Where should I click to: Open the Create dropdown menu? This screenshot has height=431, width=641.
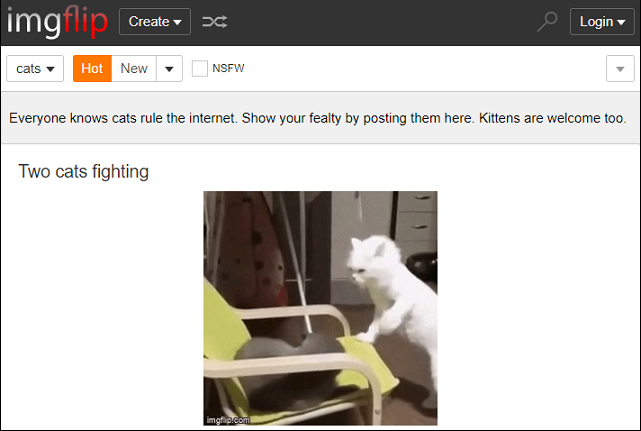tap(155, 22)
